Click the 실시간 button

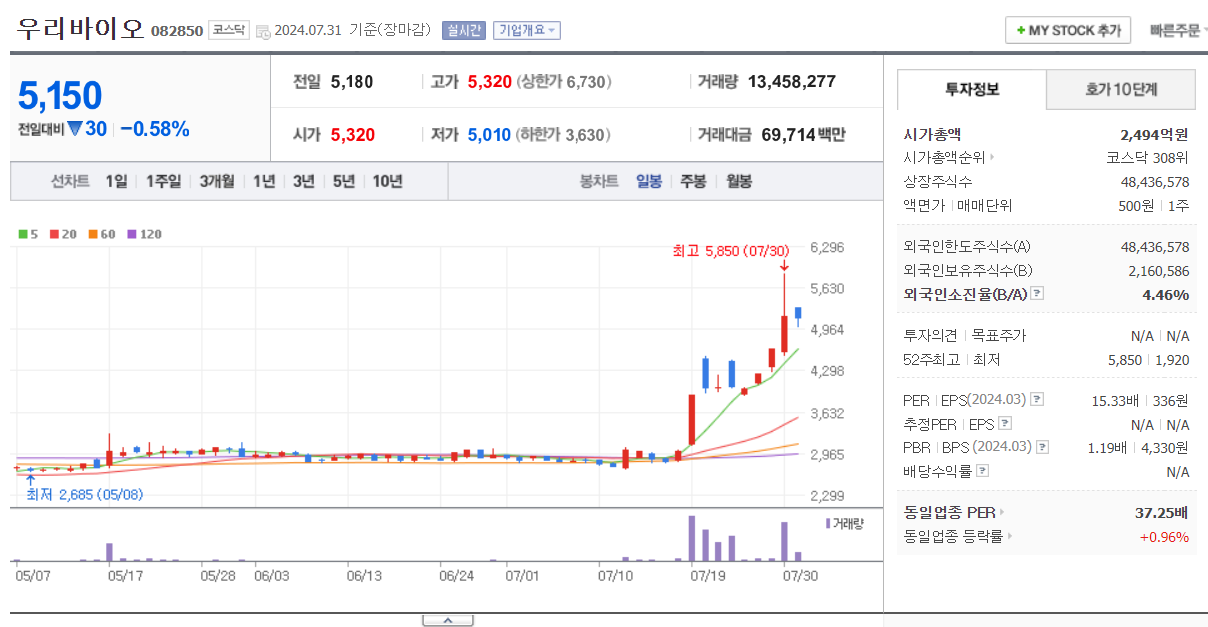click(x=464, y=31)
